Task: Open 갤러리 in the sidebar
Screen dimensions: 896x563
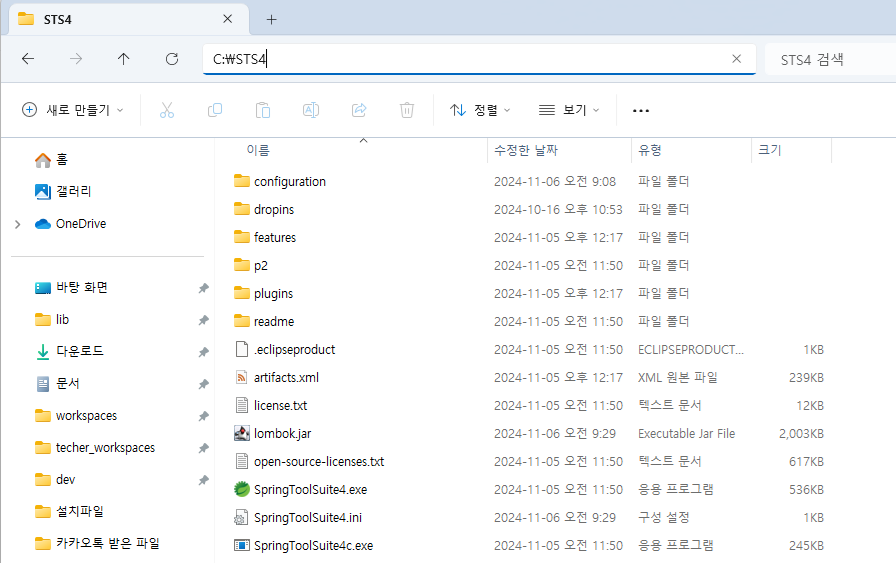Action: (63, 191)
